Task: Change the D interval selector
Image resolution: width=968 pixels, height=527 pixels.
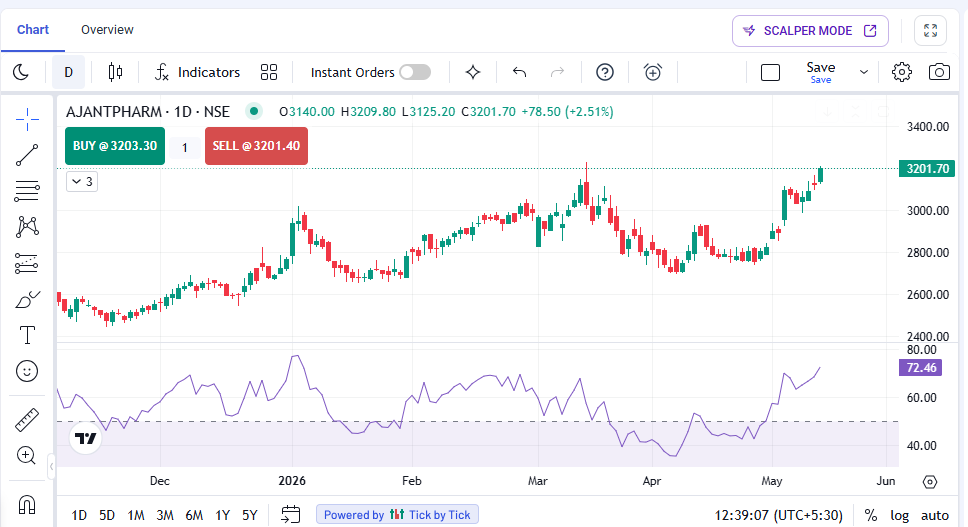Action: click(69, 72)
